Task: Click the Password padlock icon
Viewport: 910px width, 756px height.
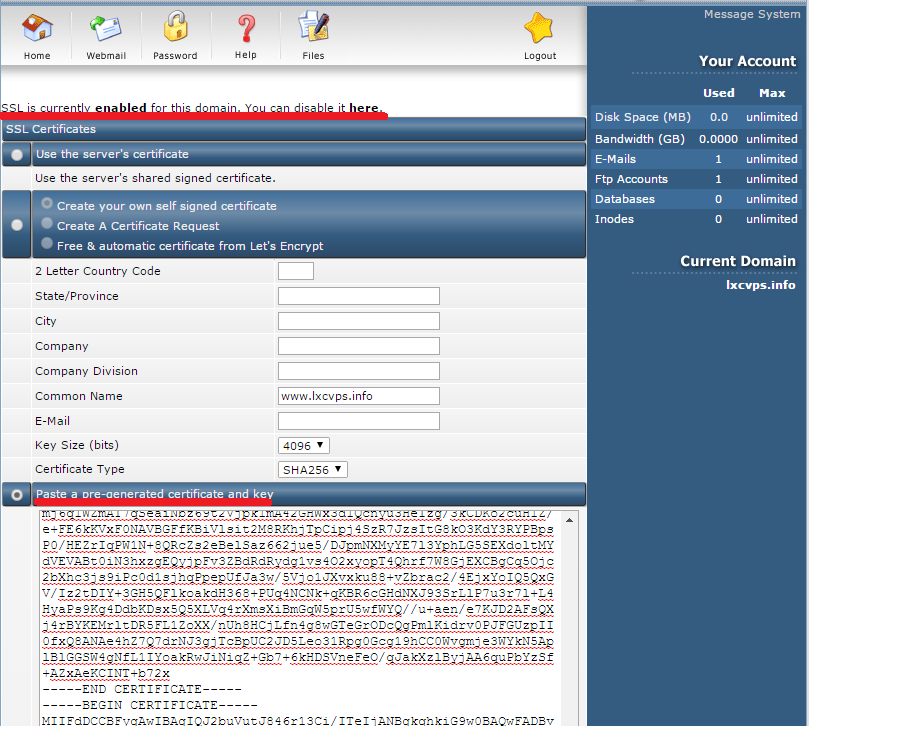Action: point(175,28)
